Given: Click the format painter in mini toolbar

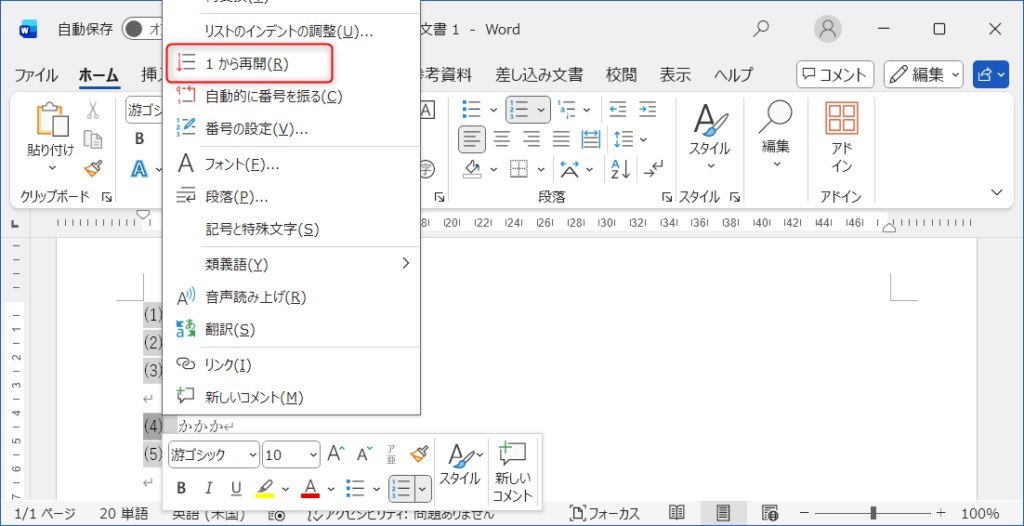Looking at the screenshot, I should (419, 454).
